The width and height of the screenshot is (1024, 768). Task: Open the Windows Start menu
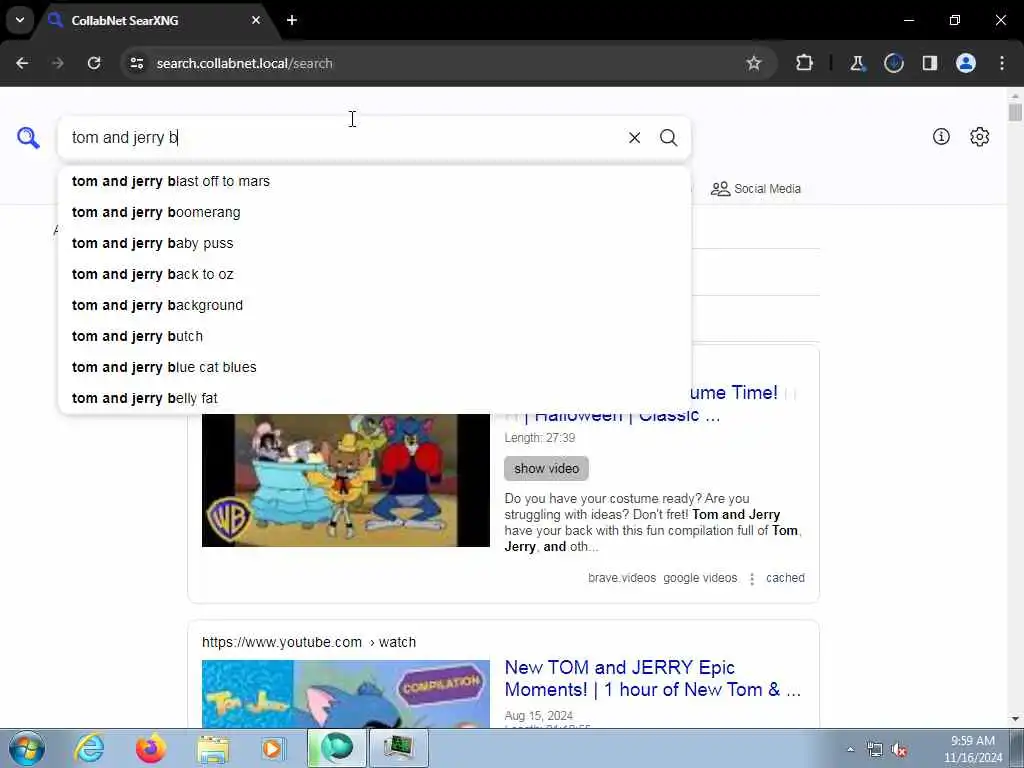pyautogui.click(x=26, y=748)
